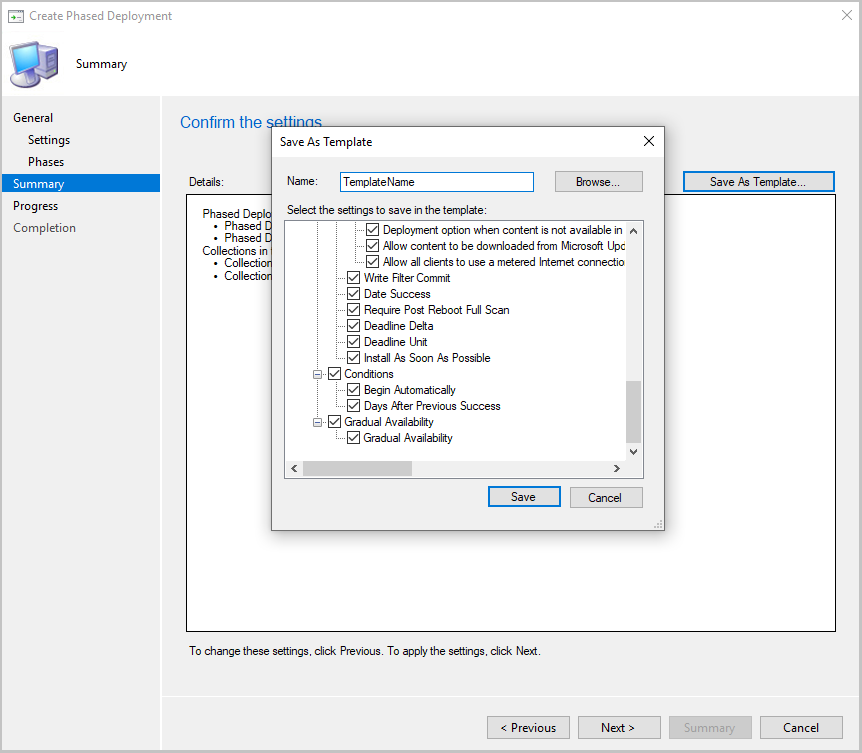Click scroll left arrow in settings tree
Viewport: 862px width, 753px height.
point(294,468)
